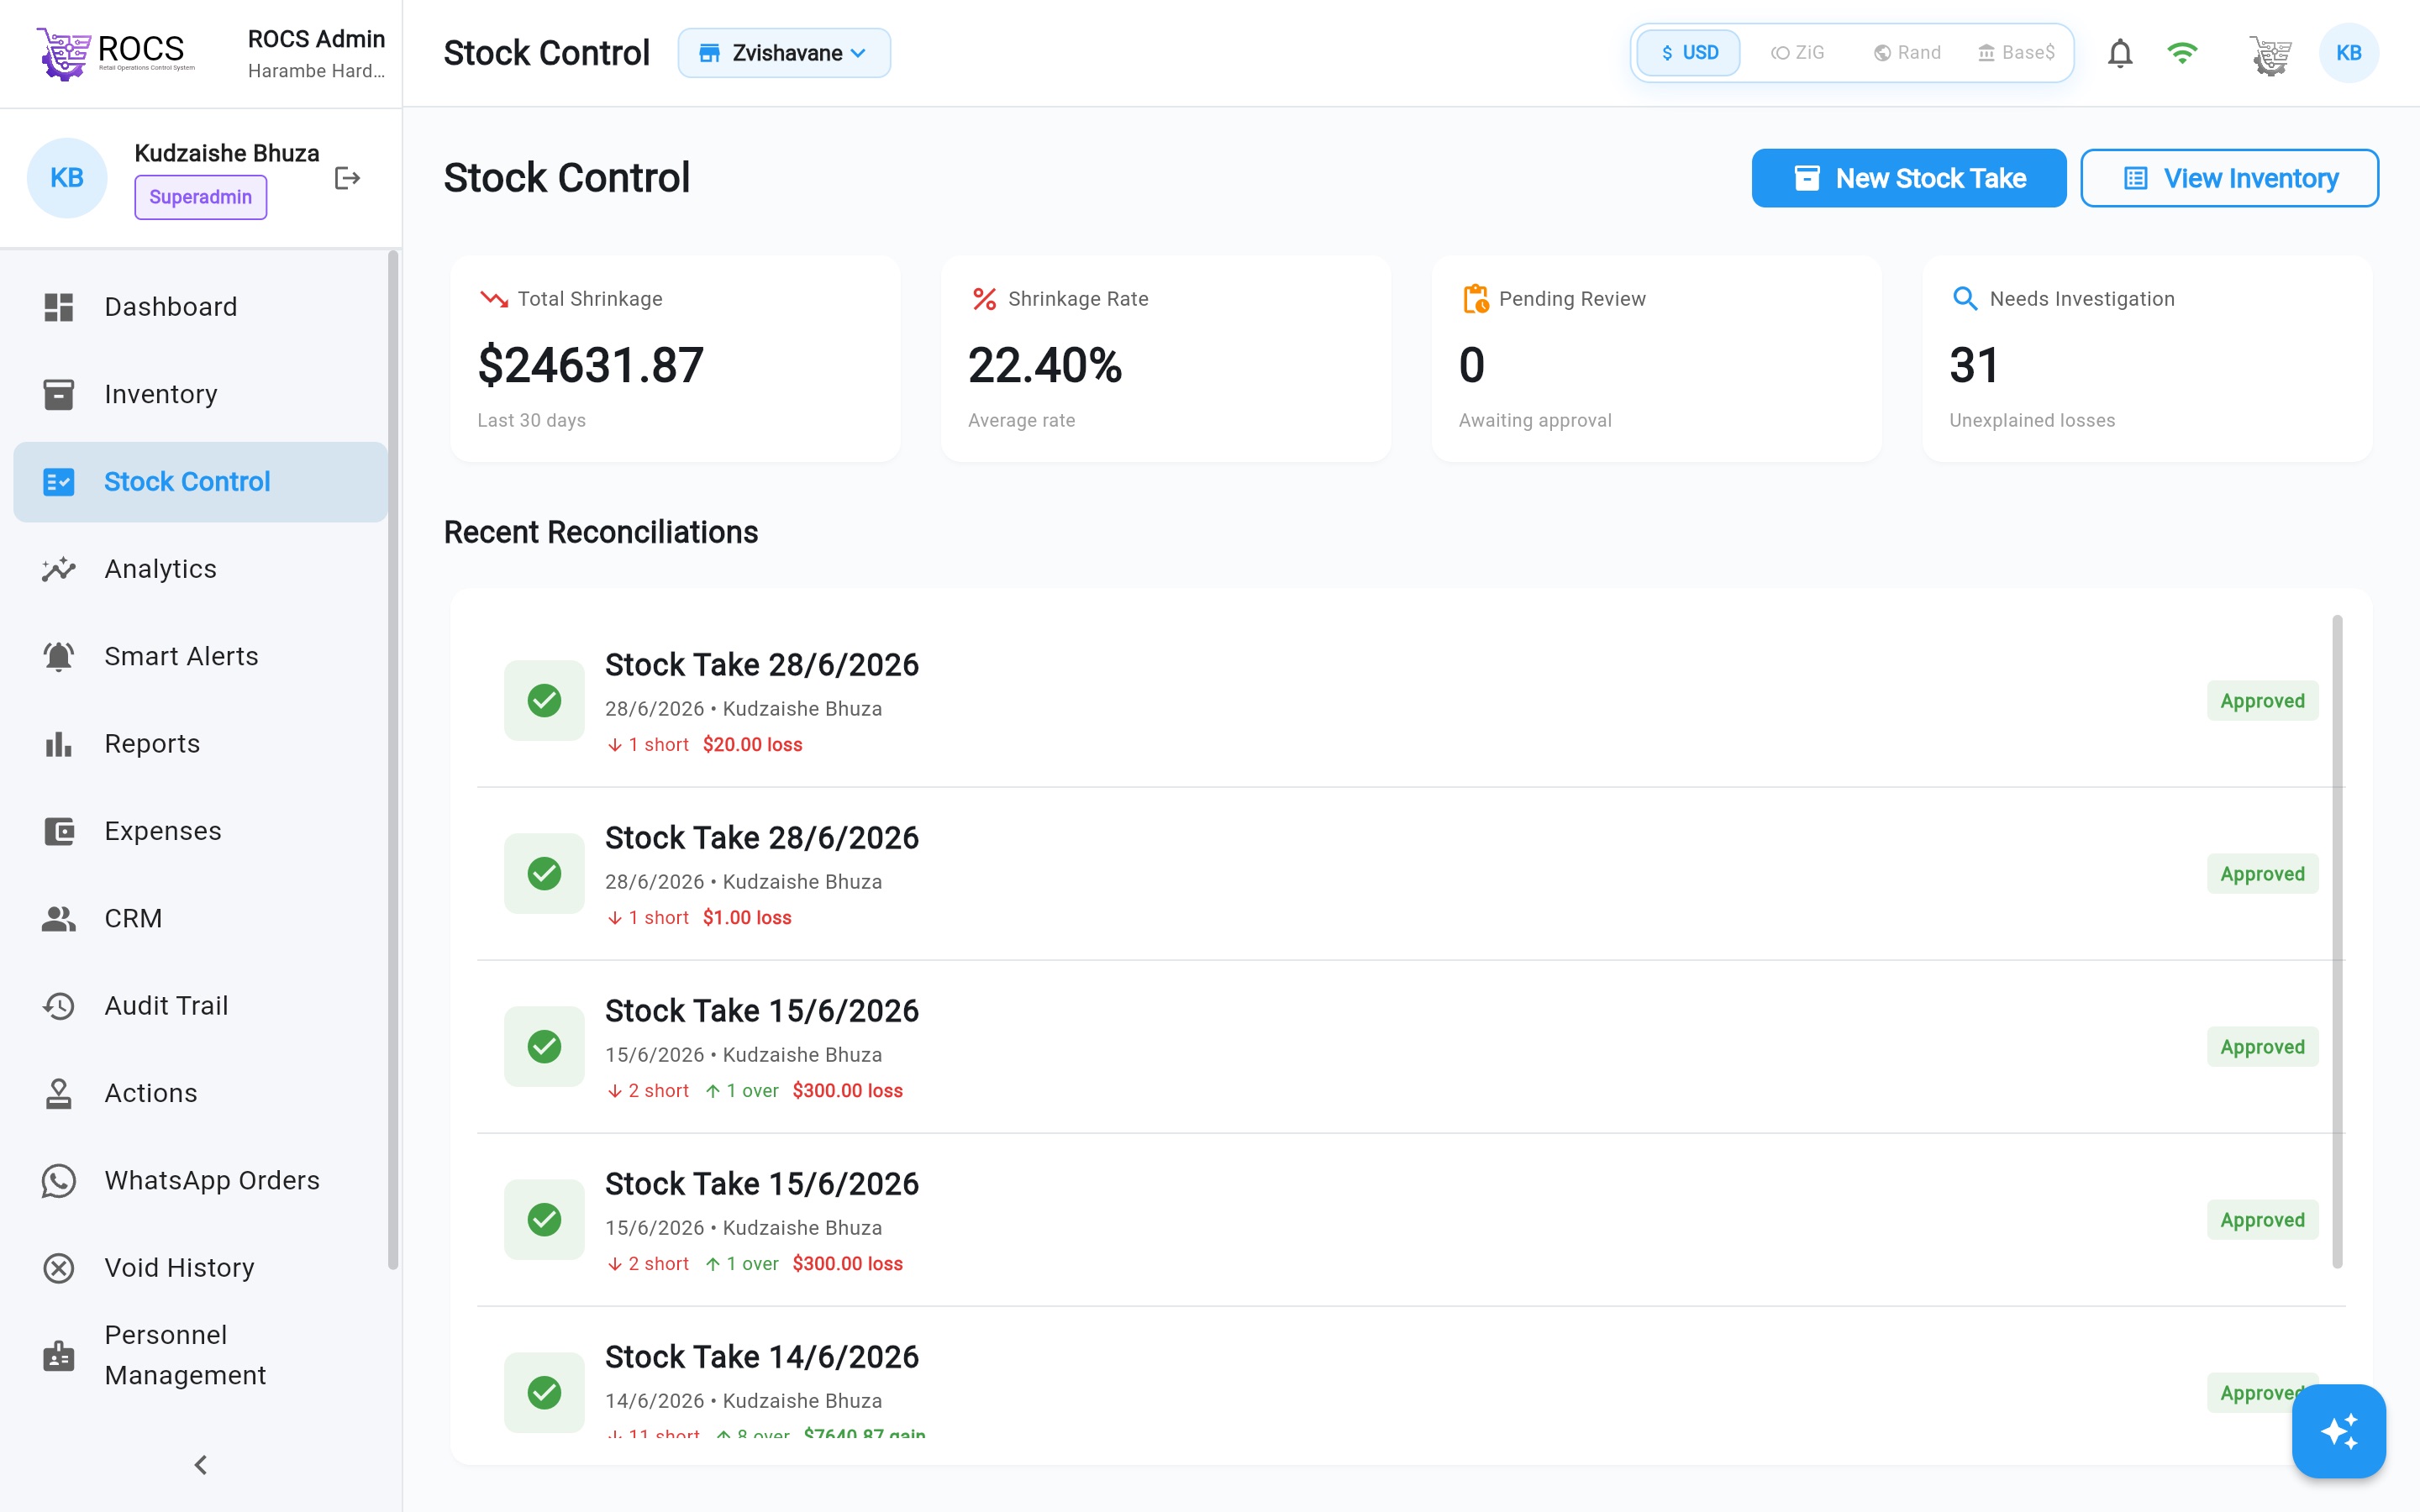Open the shopping cart icon in header

pos(2270,54)
